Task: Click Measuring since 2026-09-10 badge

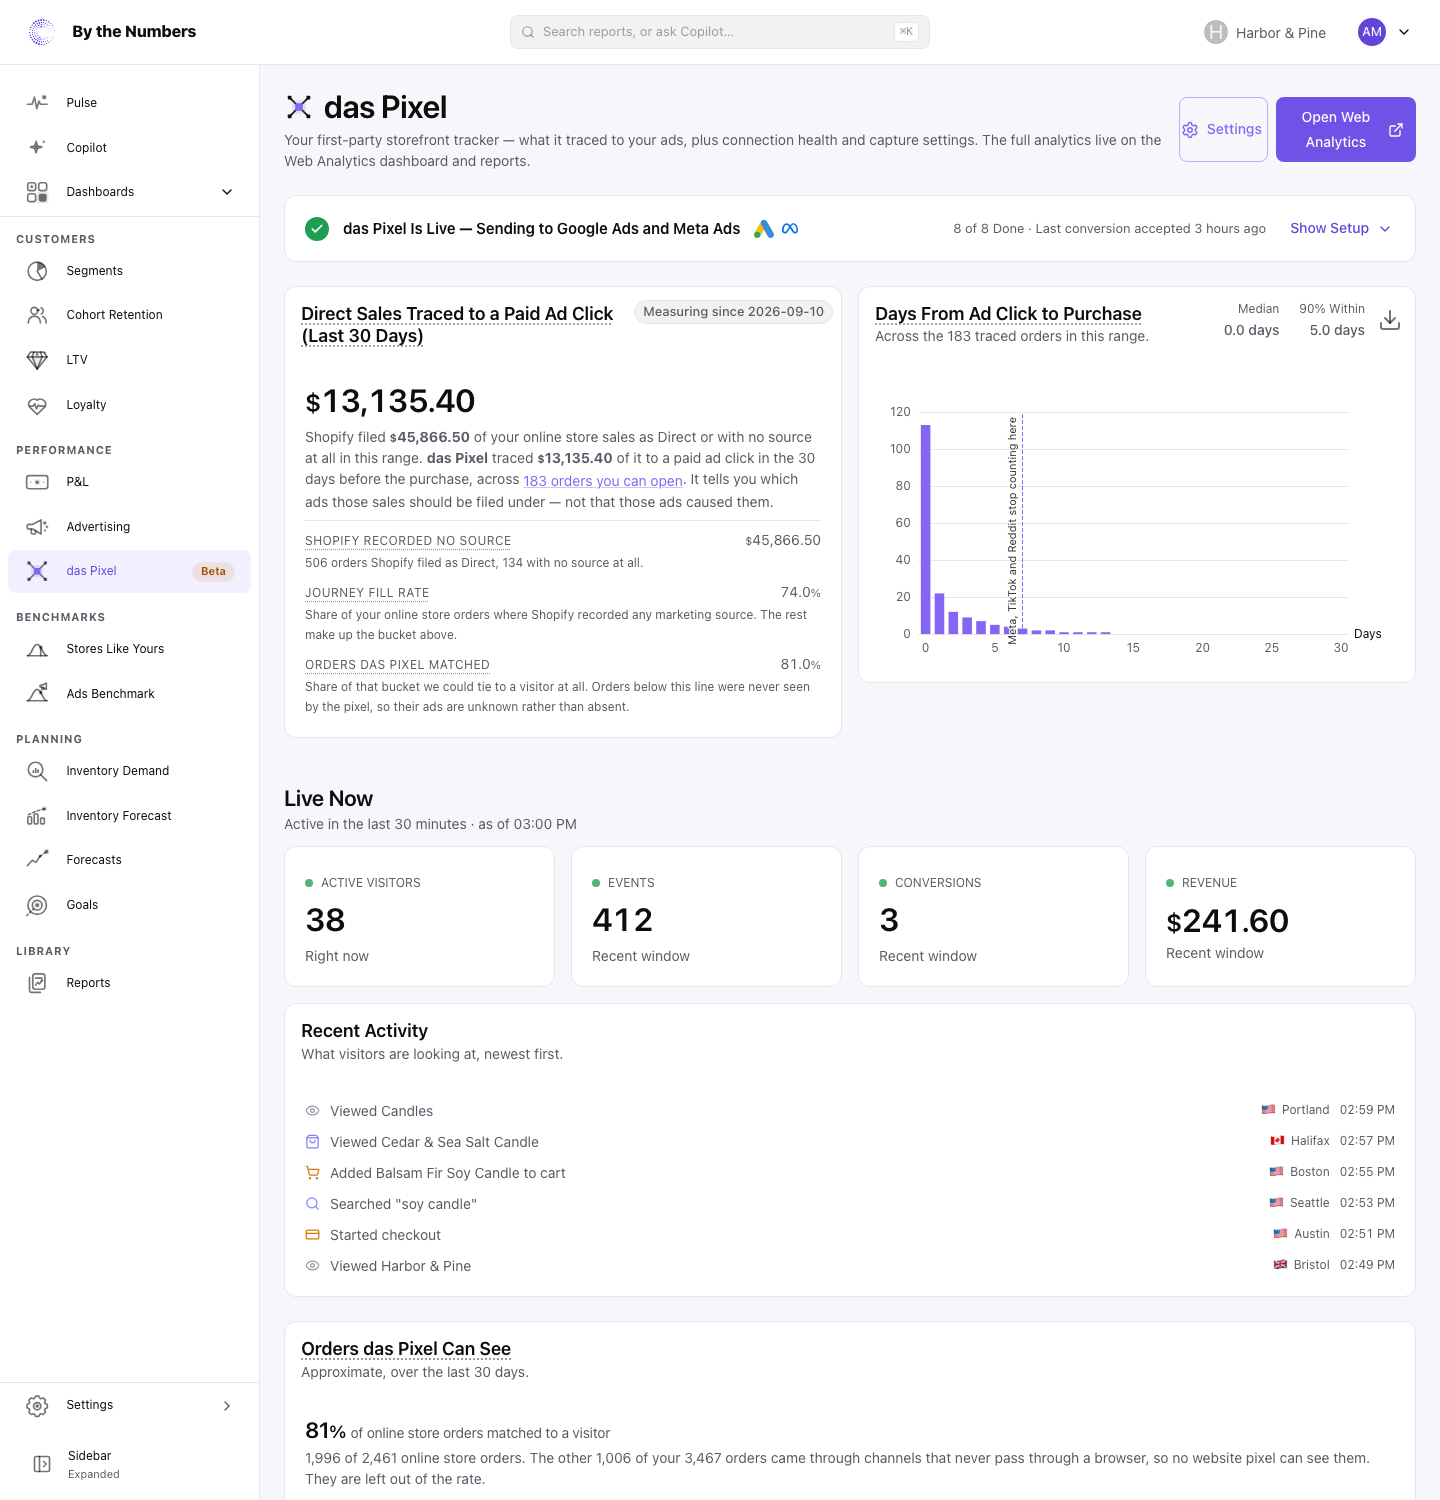Action: [x=733, y=312]
